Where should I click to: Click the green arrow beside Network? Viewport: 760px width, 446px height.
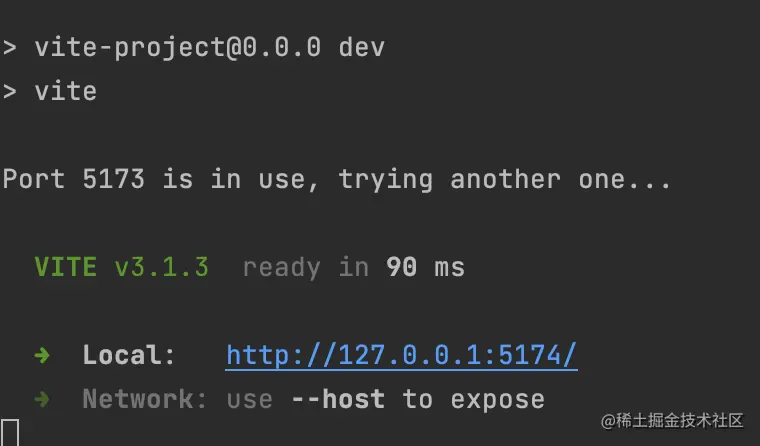42,399
